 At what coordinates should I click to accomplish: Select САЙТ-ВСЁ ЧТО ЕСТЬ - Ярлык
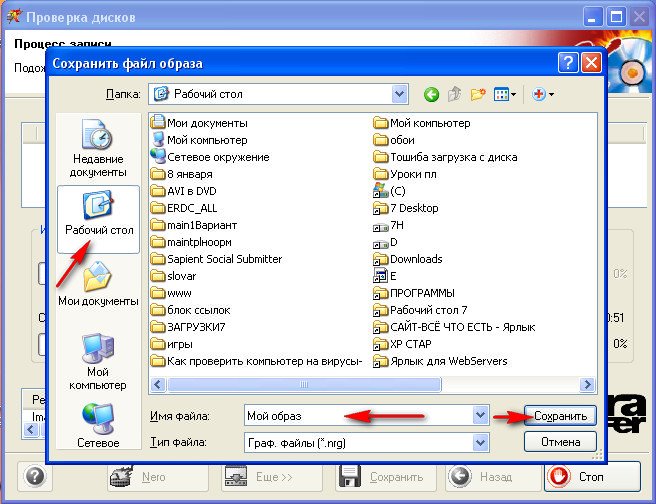(x=455, y=327)
